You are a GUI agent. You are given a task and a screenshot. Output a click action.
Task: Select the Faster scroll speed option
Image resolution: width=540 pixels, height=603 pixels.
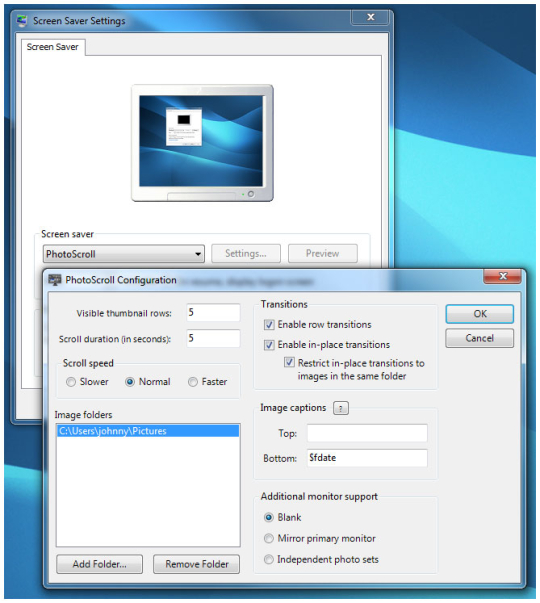click(193, 382)
